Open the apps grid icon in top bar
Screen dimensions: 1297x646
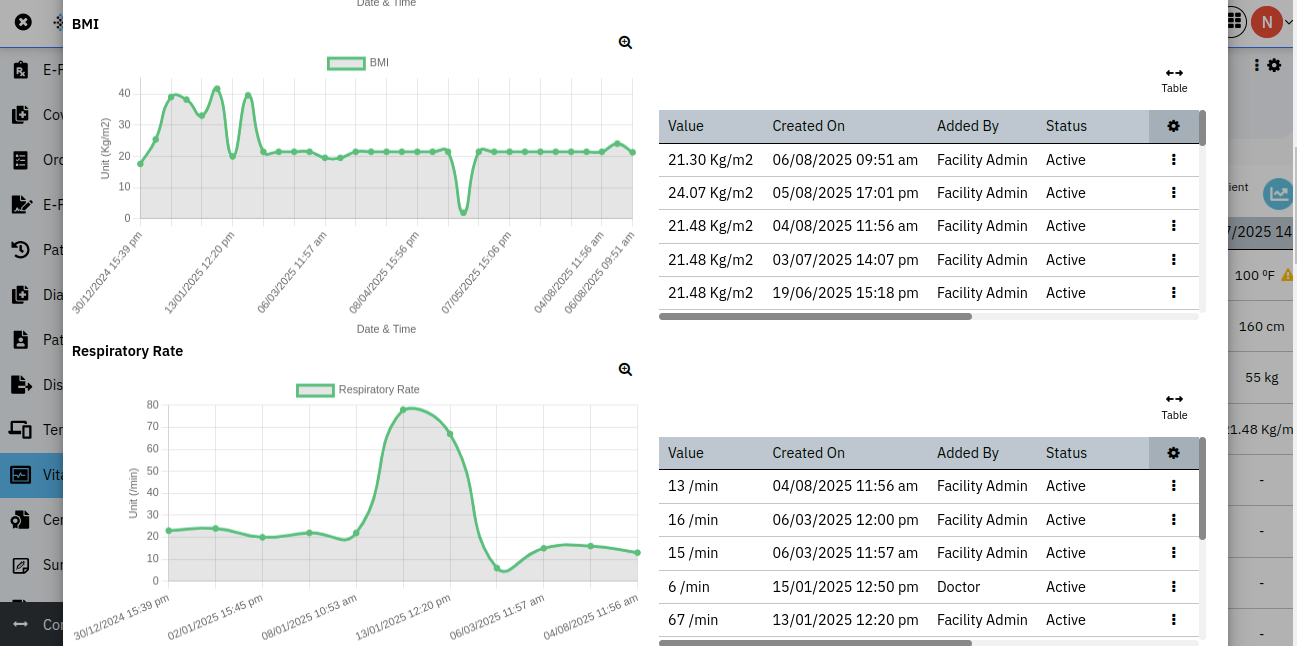tap(1233, 21)
